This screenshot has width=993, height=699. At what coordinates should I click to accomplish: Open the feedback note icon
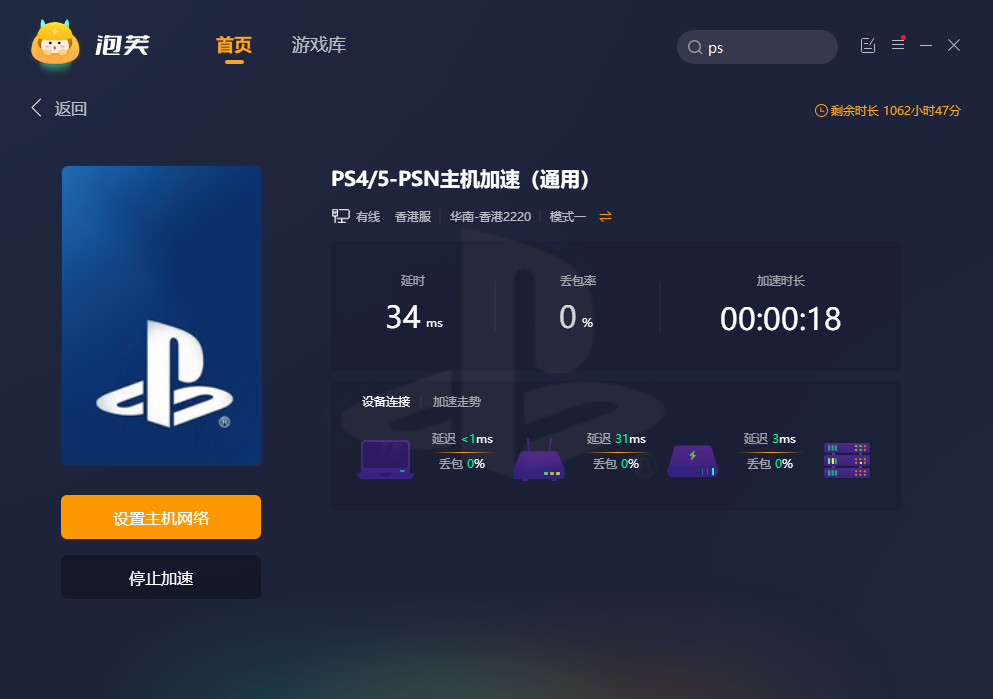coord(868,45)
